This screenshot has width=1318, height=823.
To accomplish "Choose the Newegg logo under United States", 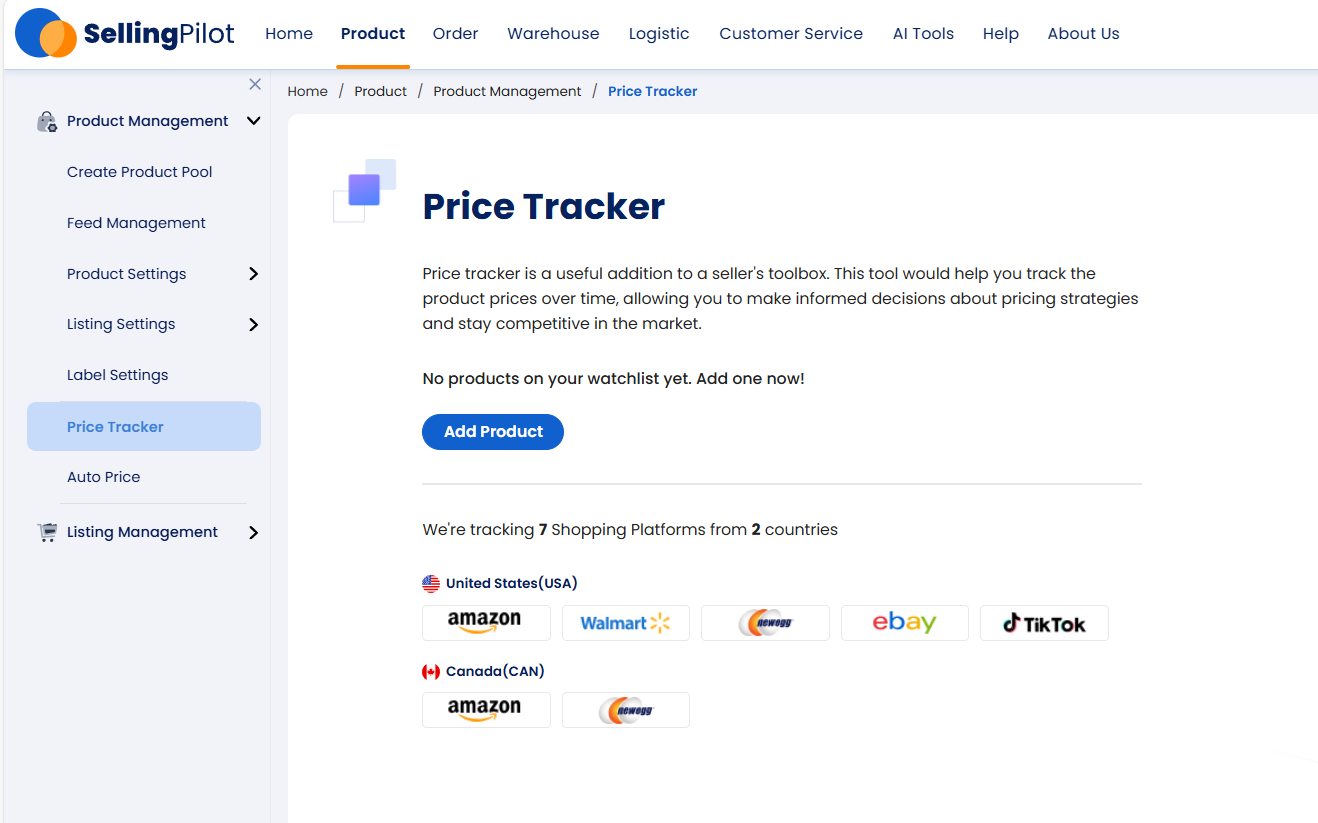I will click(x=765, y=623).
